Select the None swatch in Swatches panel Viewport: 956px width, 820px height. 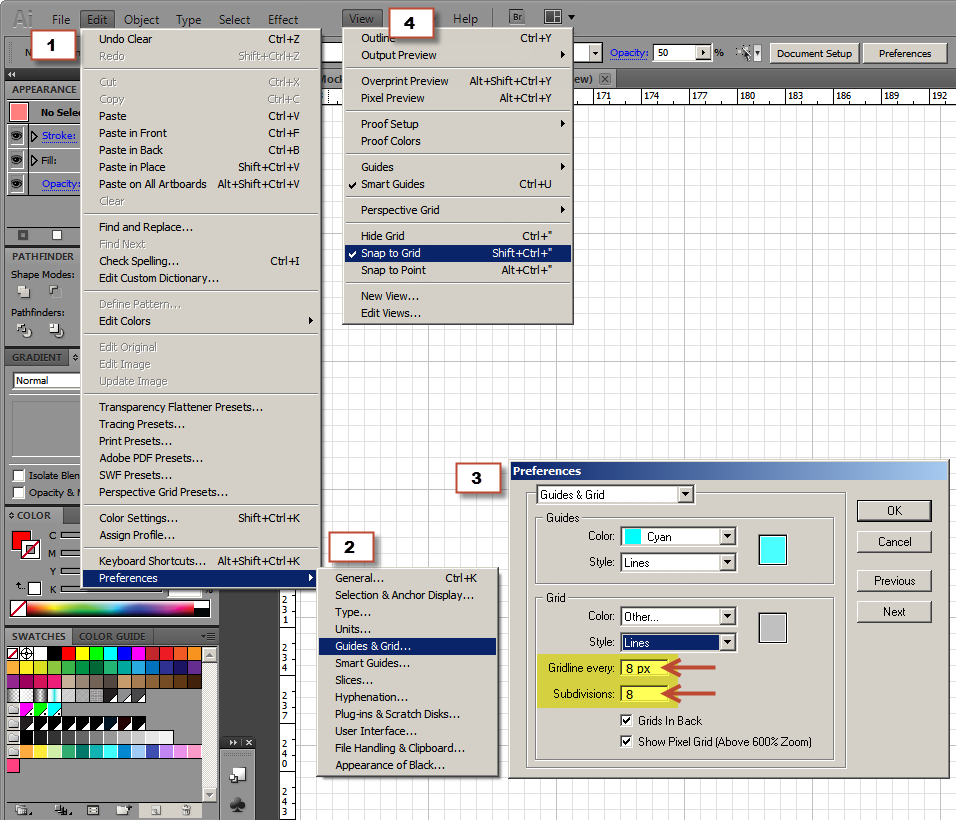pos(13,654)
